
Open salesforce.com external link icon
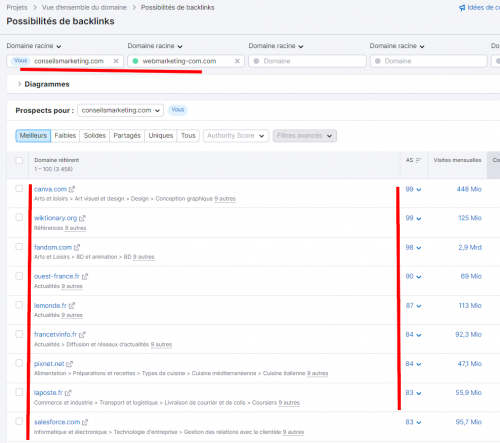(x=85, y=422)
